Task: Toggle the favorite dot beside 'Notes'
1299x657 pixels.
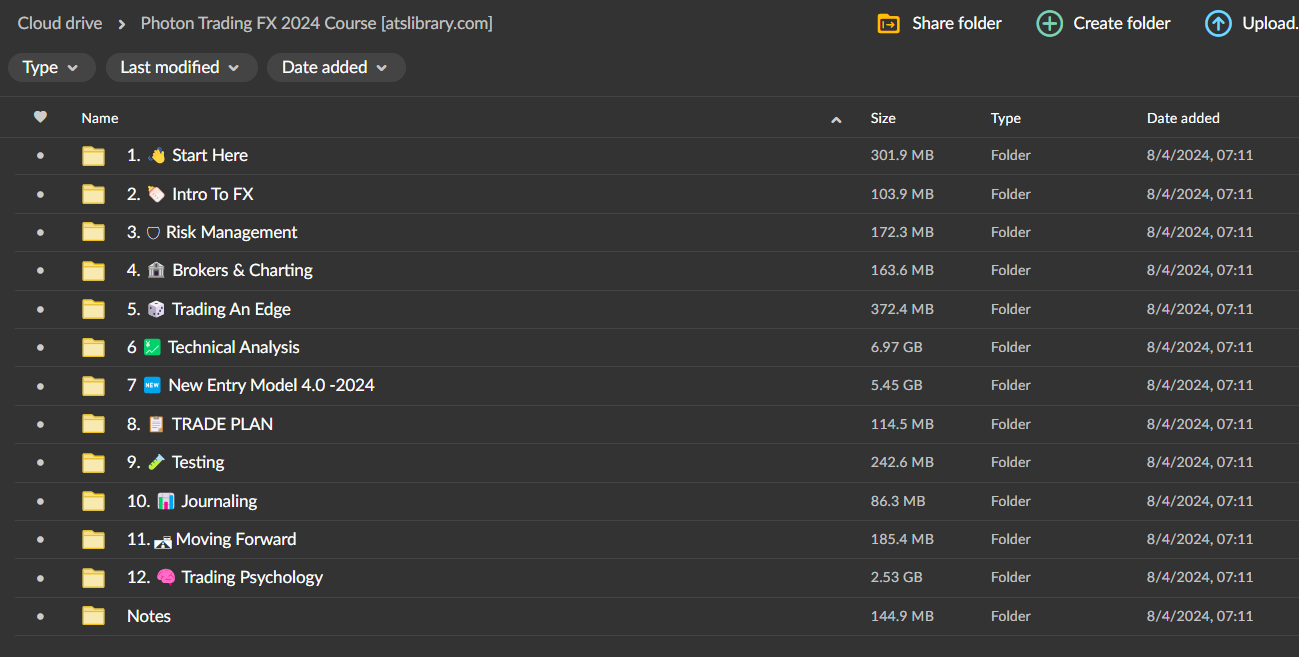Action: 39,616
